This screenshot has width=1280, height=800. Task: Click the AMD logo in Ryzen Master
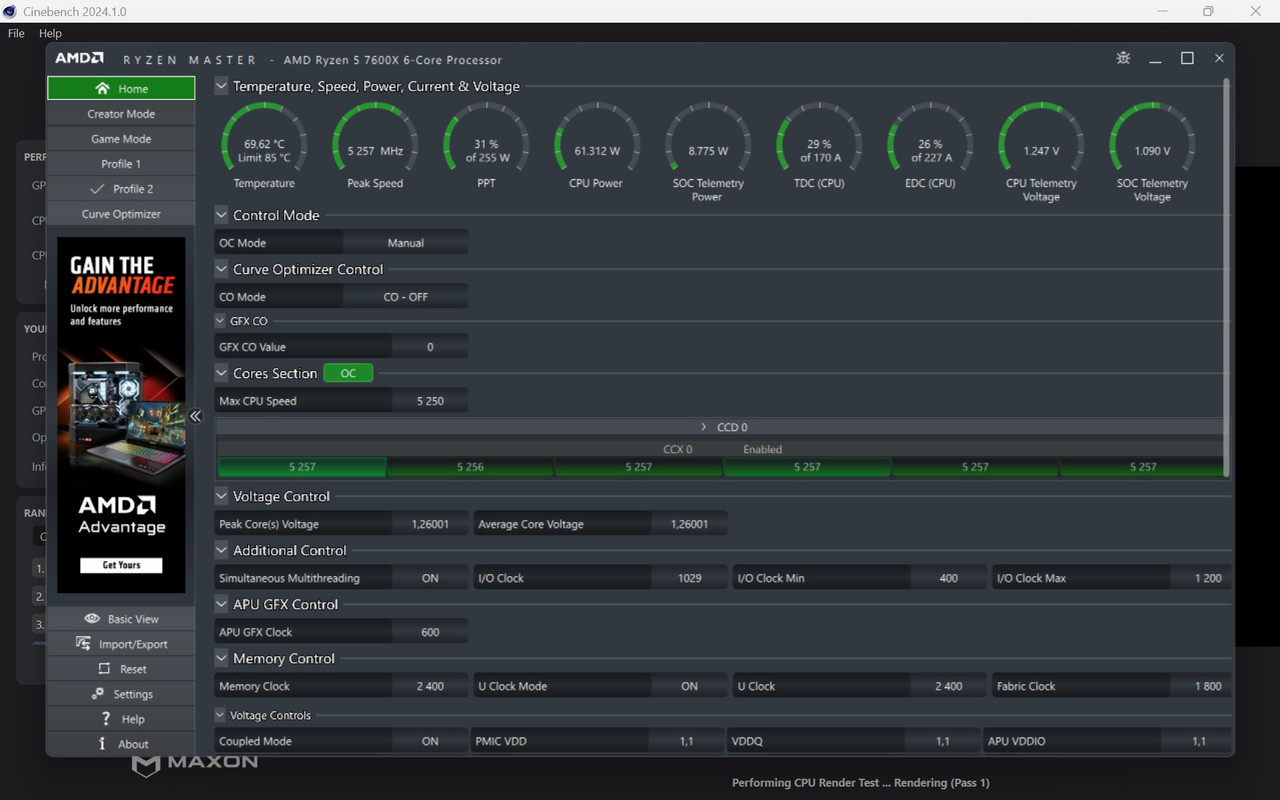[79, 59]
